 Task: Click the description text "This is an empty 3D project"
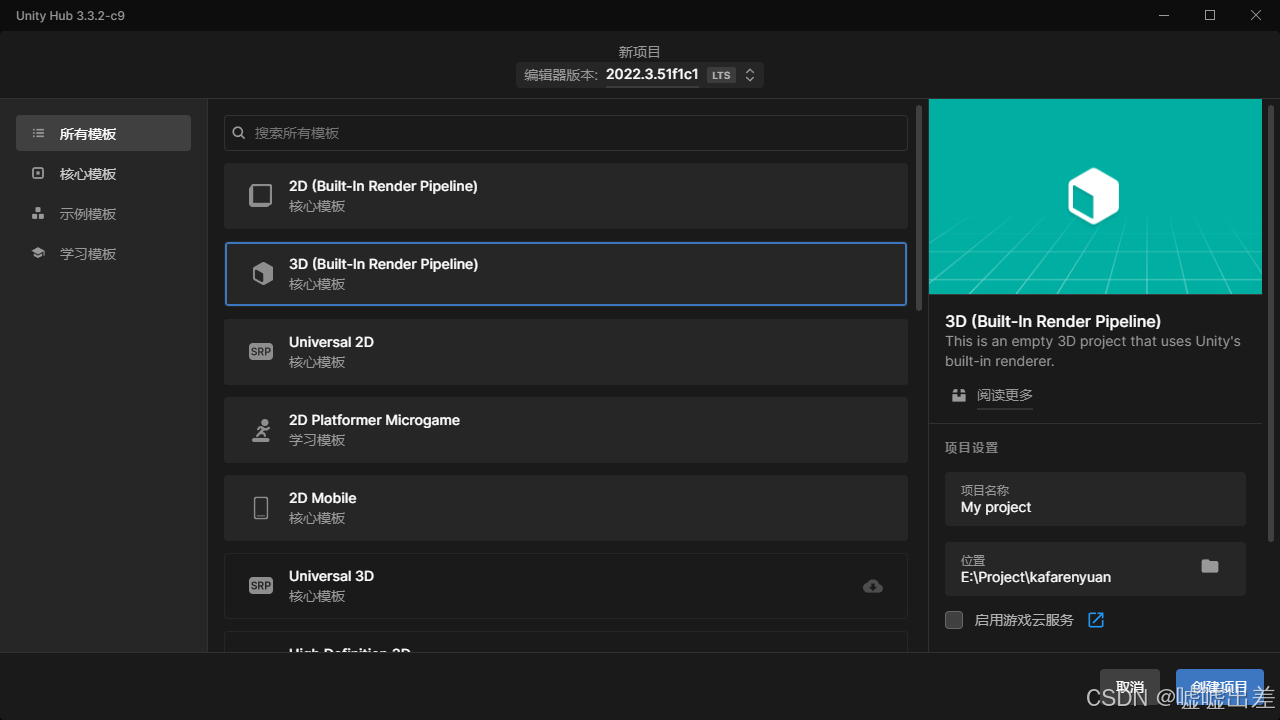1093,351
